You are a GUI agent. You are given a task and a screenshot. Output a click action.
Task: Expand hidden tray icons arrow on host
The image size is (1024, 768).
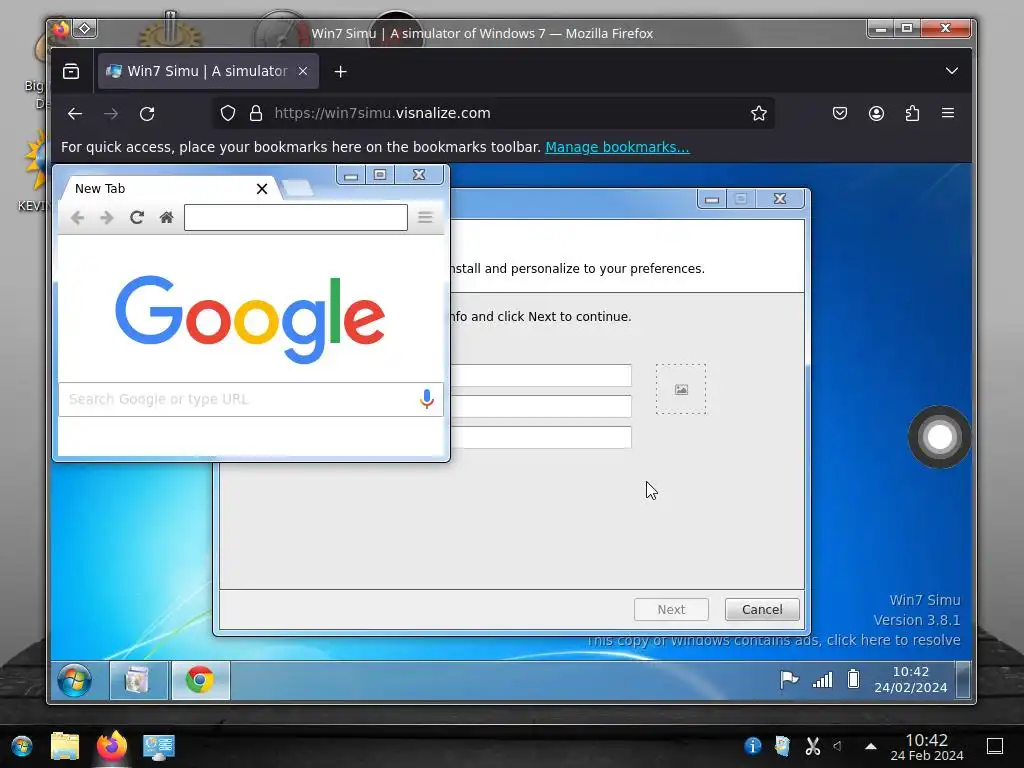pos(871,746)
